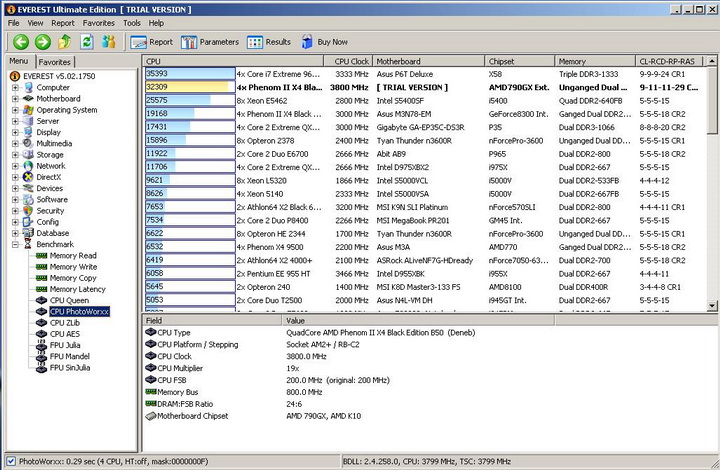Expand the Multimedia tree node
Viewport: 720px width, 470px height.
pyautogui.click(x=15, y=144)
